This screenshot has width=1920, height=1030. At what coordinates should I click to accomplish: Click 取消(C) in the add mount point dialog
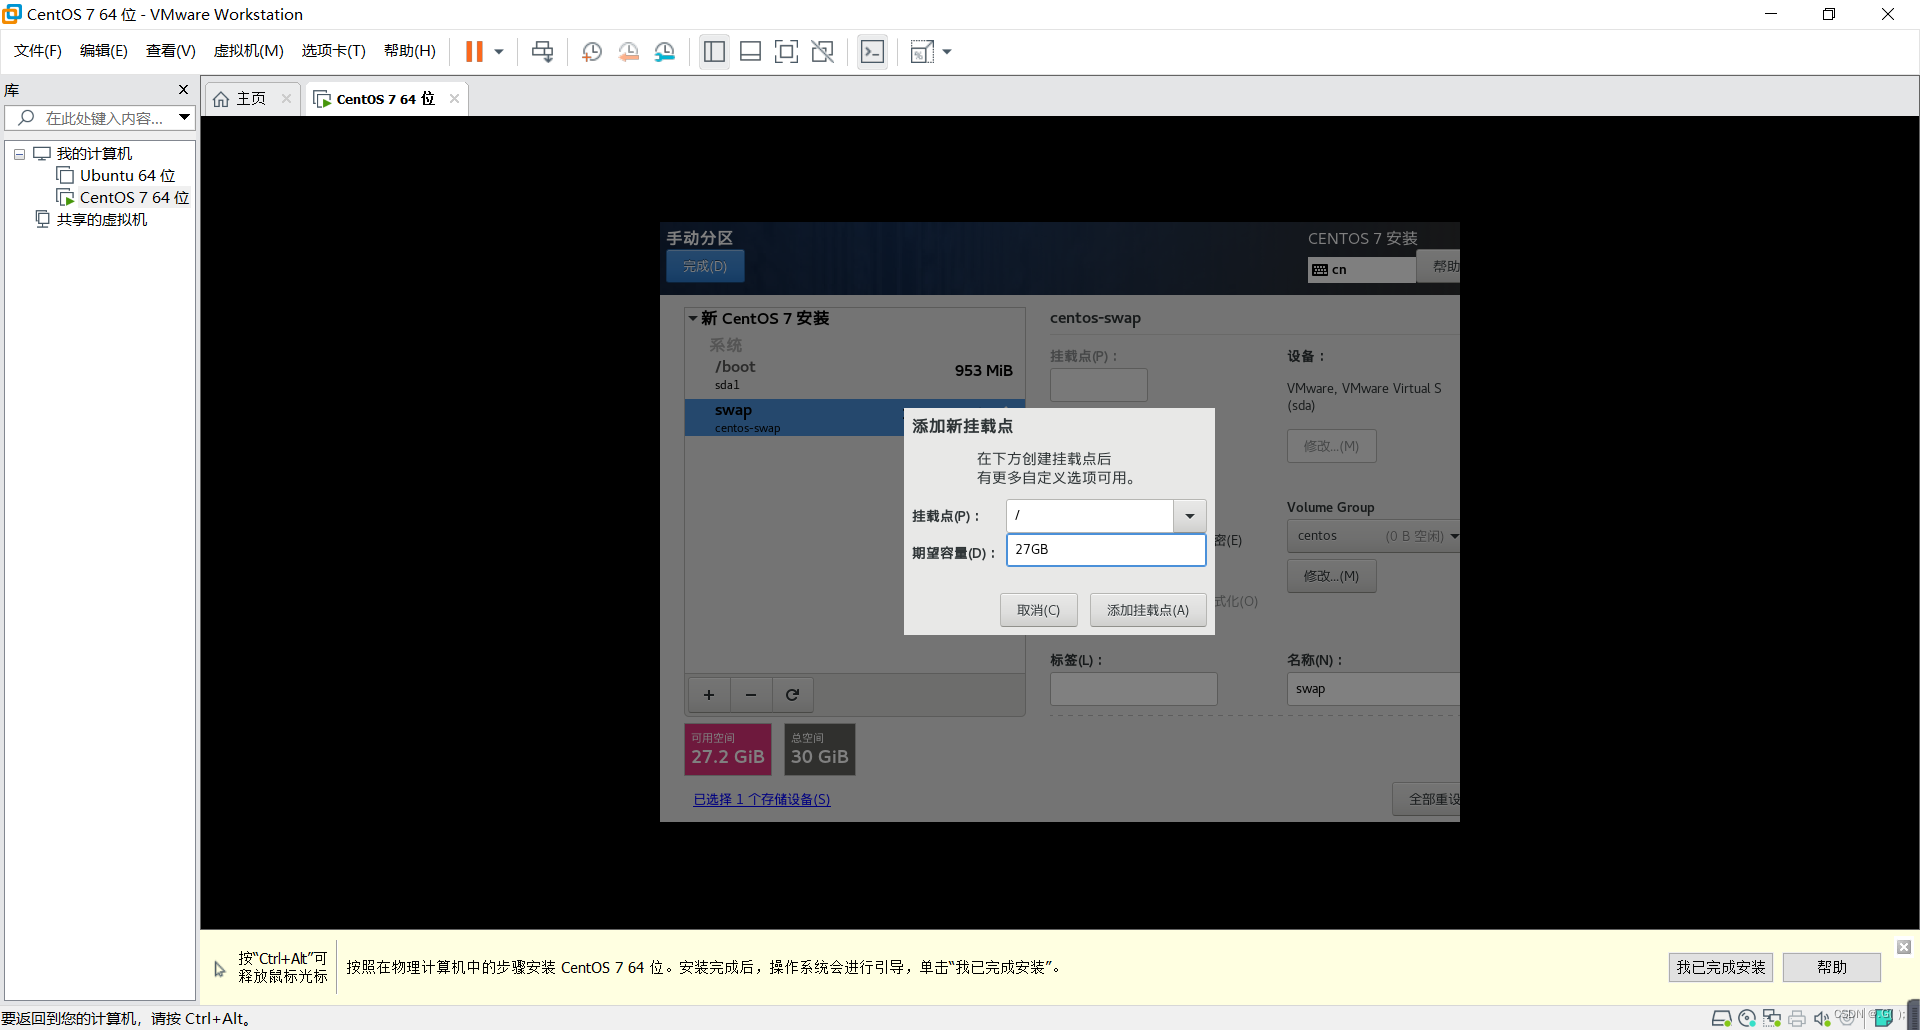pyautogui.click(x=1038, y=610)
